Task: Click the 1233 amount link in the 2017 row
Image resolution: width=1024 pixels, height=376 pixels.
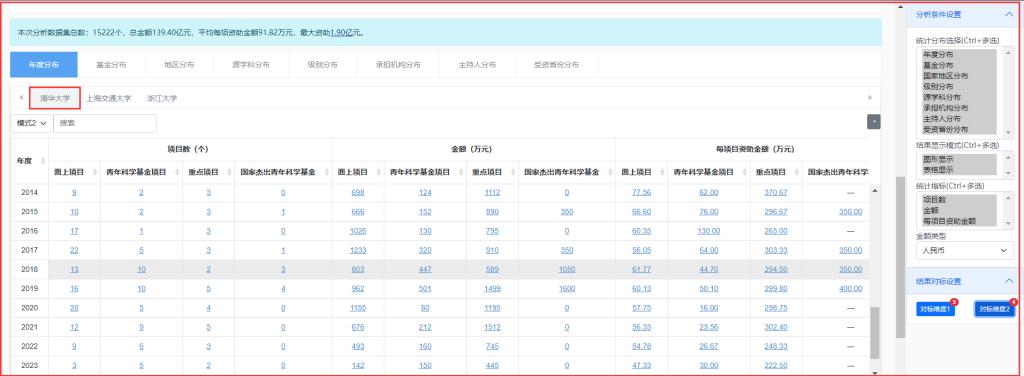Action: tap(358, 250)
